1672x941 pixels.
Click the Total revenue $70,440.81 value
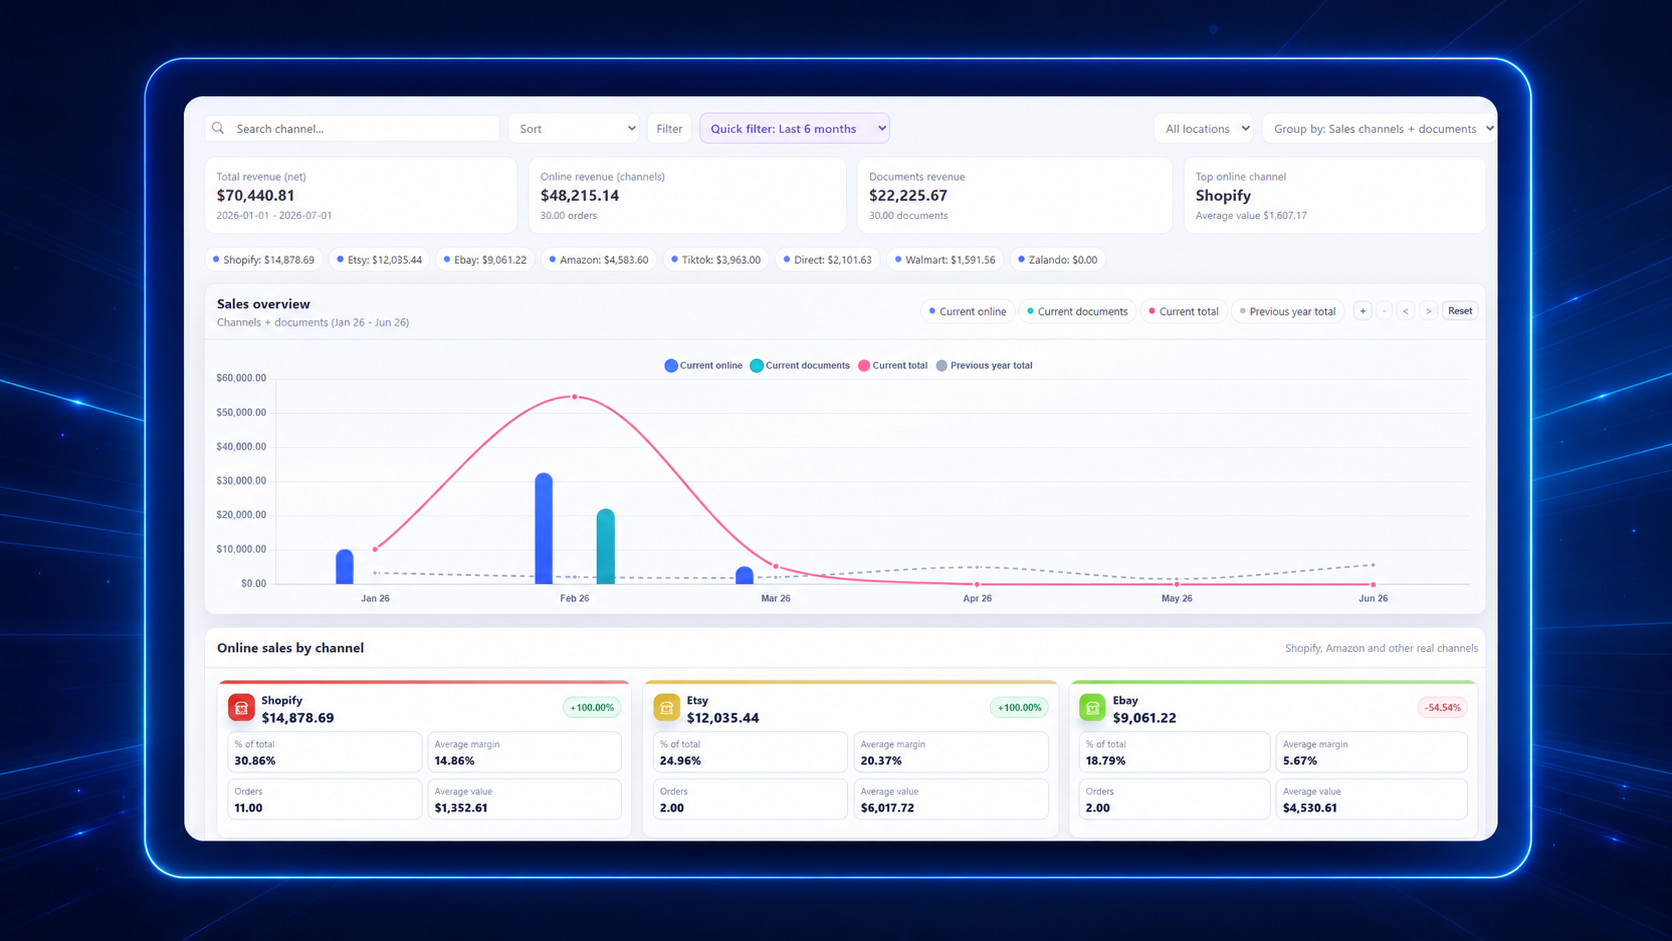point(256,196)
